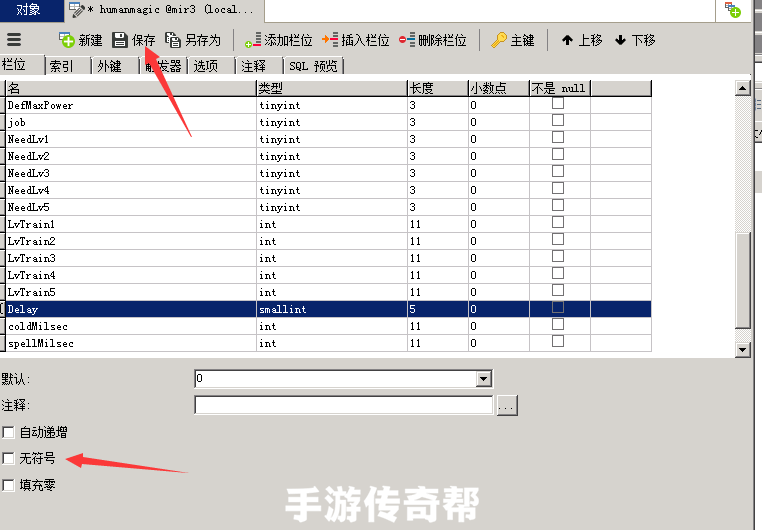Image resolution: width=762 pixels, height=530 pixels.
Task: Enable the 填充零 checkbox
Action: pos(8,485)
